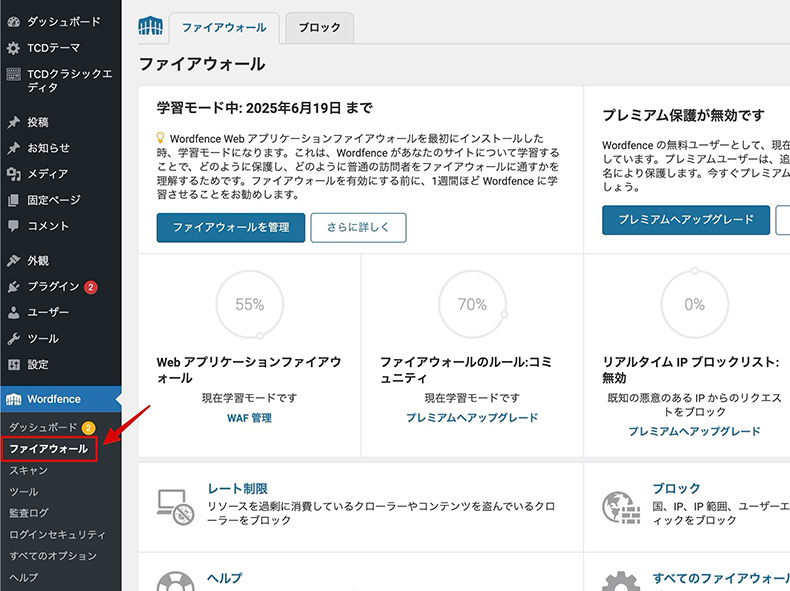Click the rate limiting laptop icon

pyautogui.click(x=175, y=507)
